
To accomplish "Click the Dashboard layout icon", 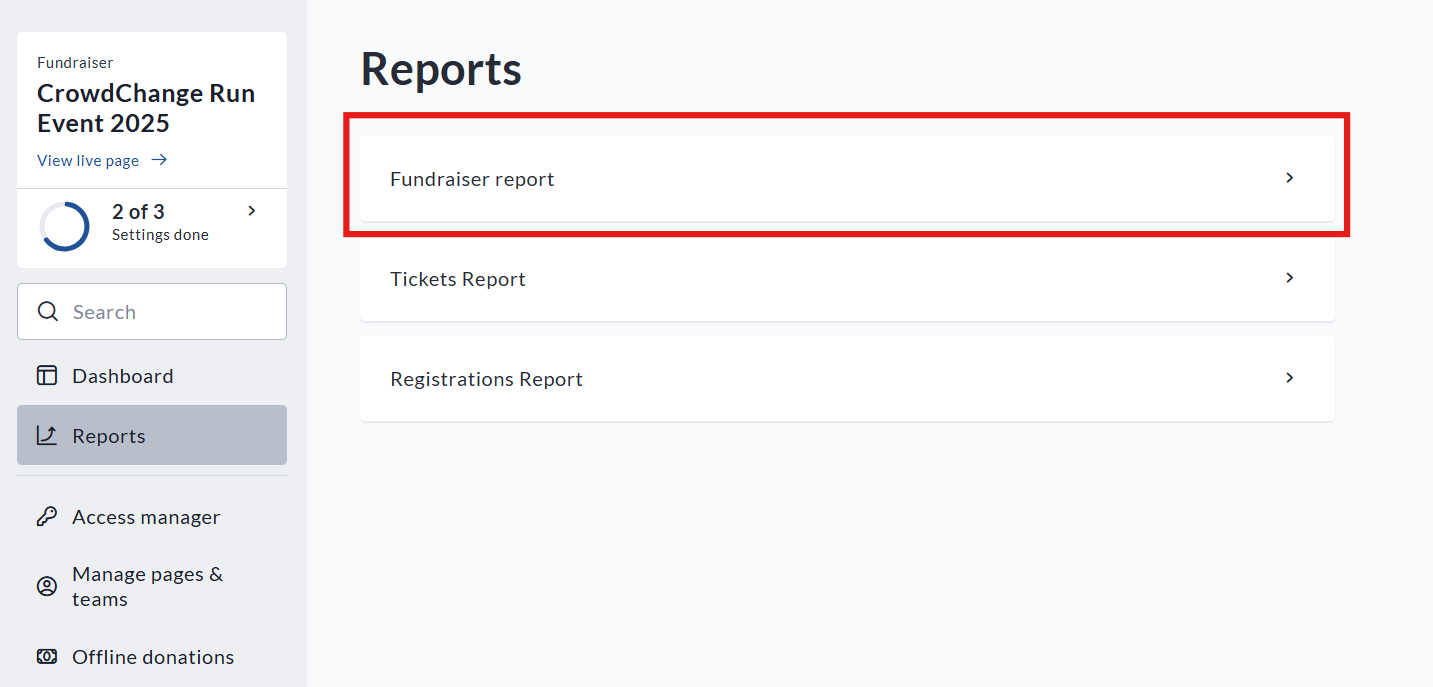I will click(x=47, y=376).
